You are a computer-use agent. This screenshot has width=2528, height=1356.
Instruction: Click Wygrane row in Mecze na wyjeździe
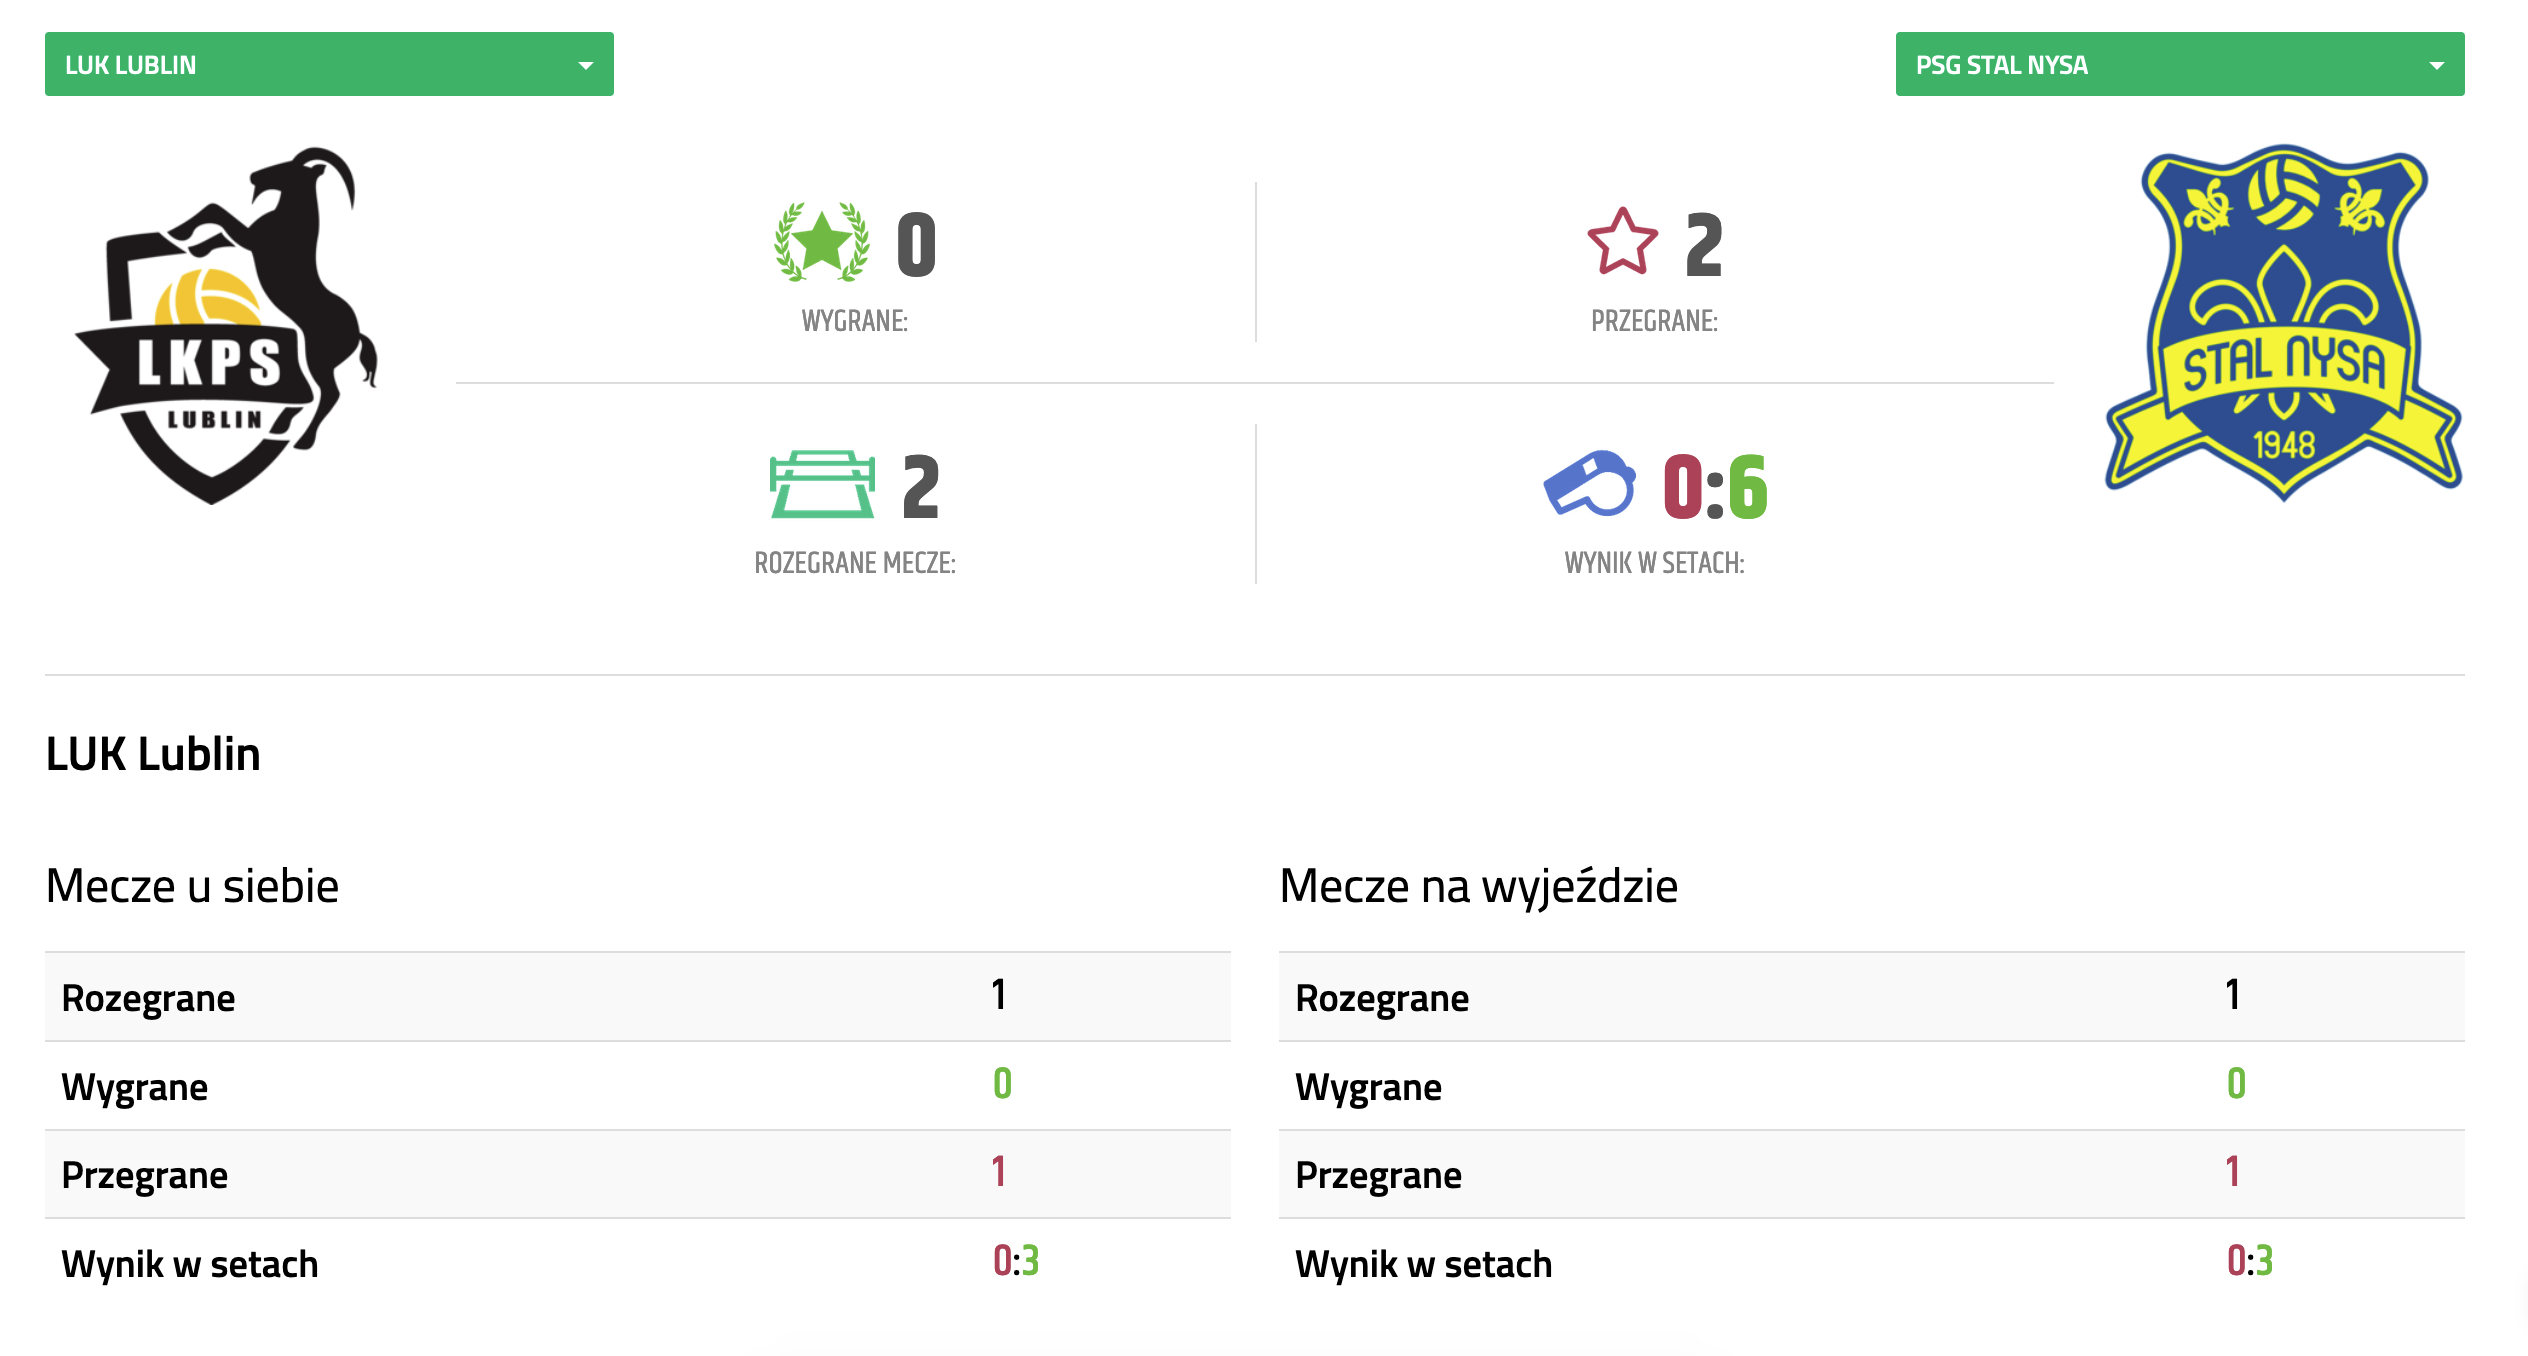1872,1086
